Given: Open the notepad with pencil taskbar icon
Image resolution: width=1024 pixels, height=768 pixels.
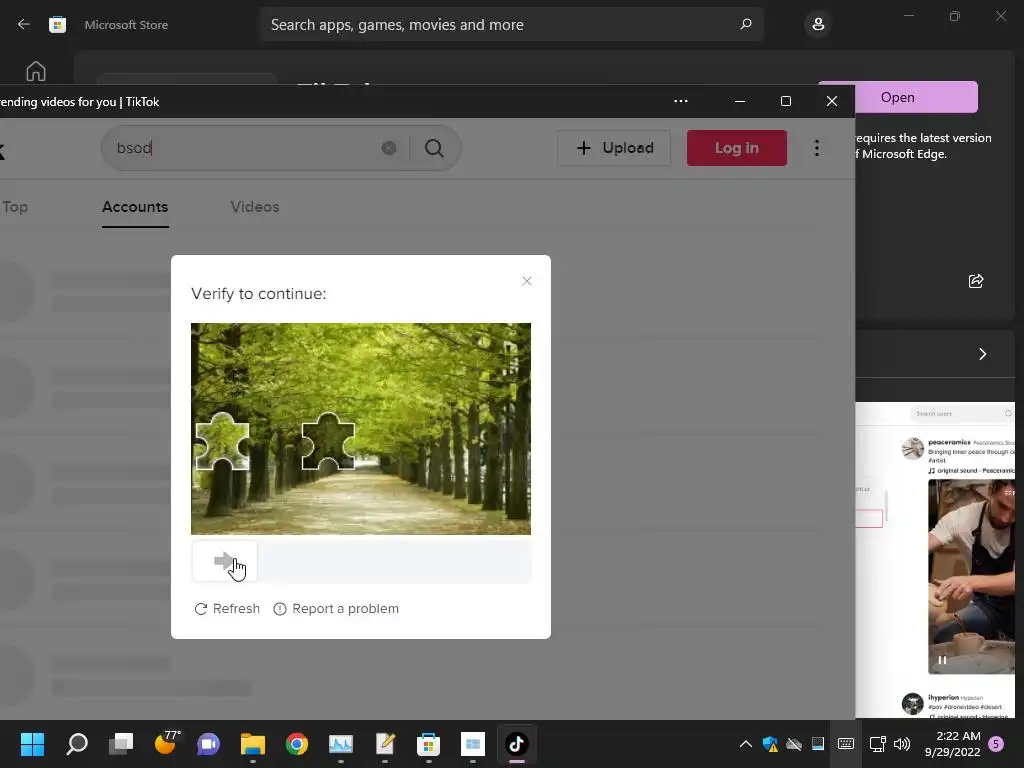Looking at the screenshot, I should (385, 744).
